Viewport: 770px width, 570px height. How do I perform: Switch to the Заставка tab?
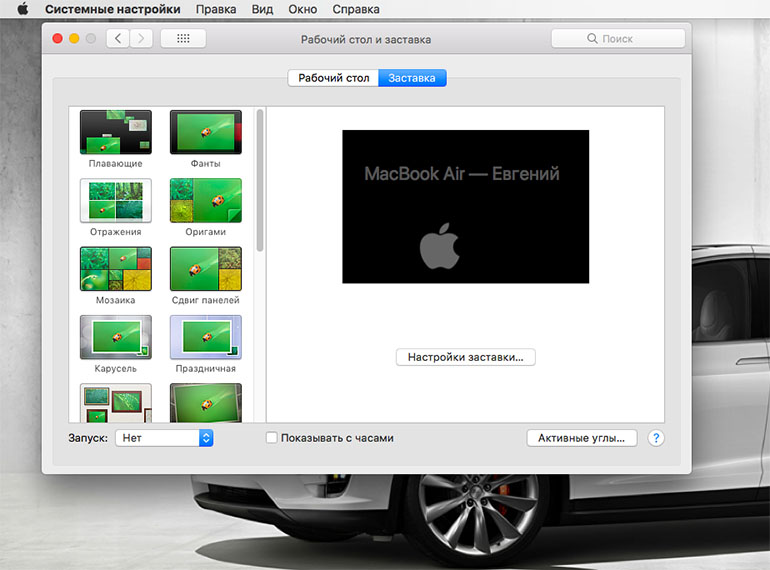(x=412, y=78)
